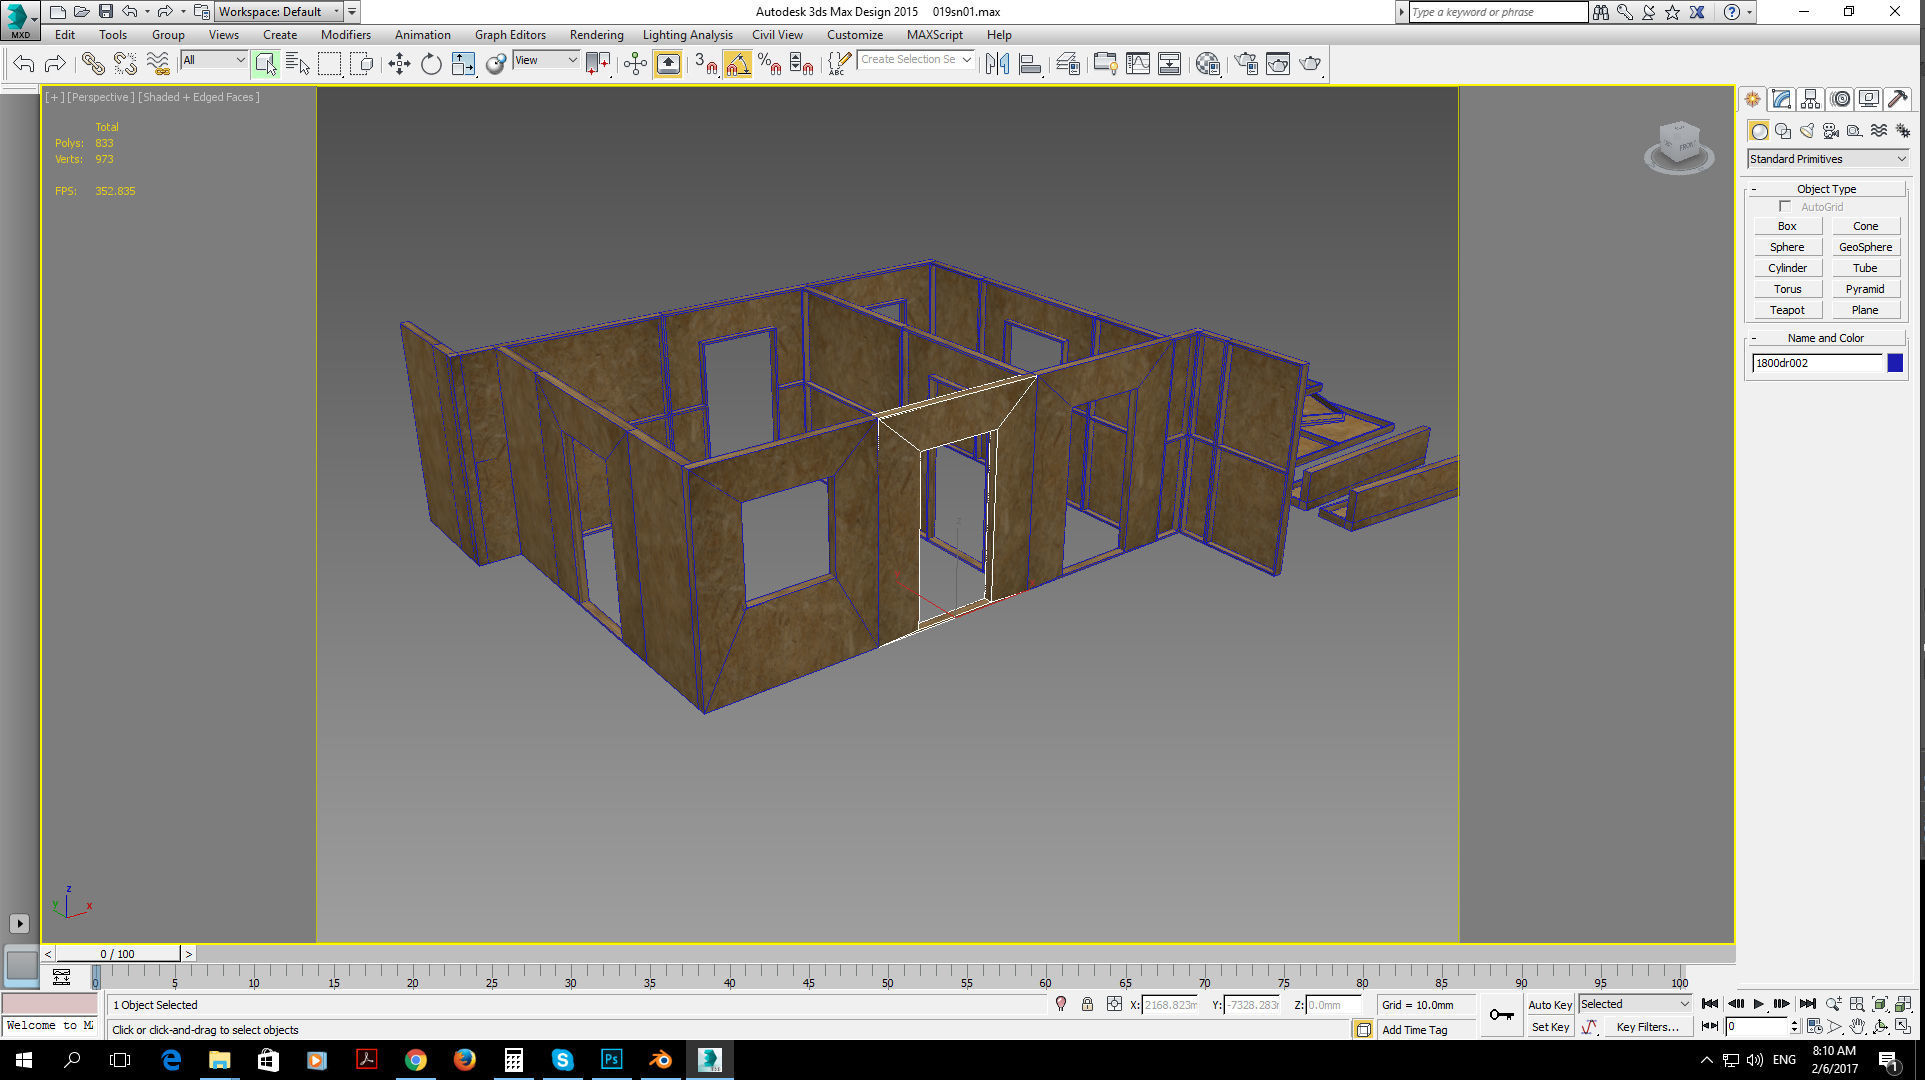Click the Set Key button

pyautogui.click(x=1550, y=1027)
